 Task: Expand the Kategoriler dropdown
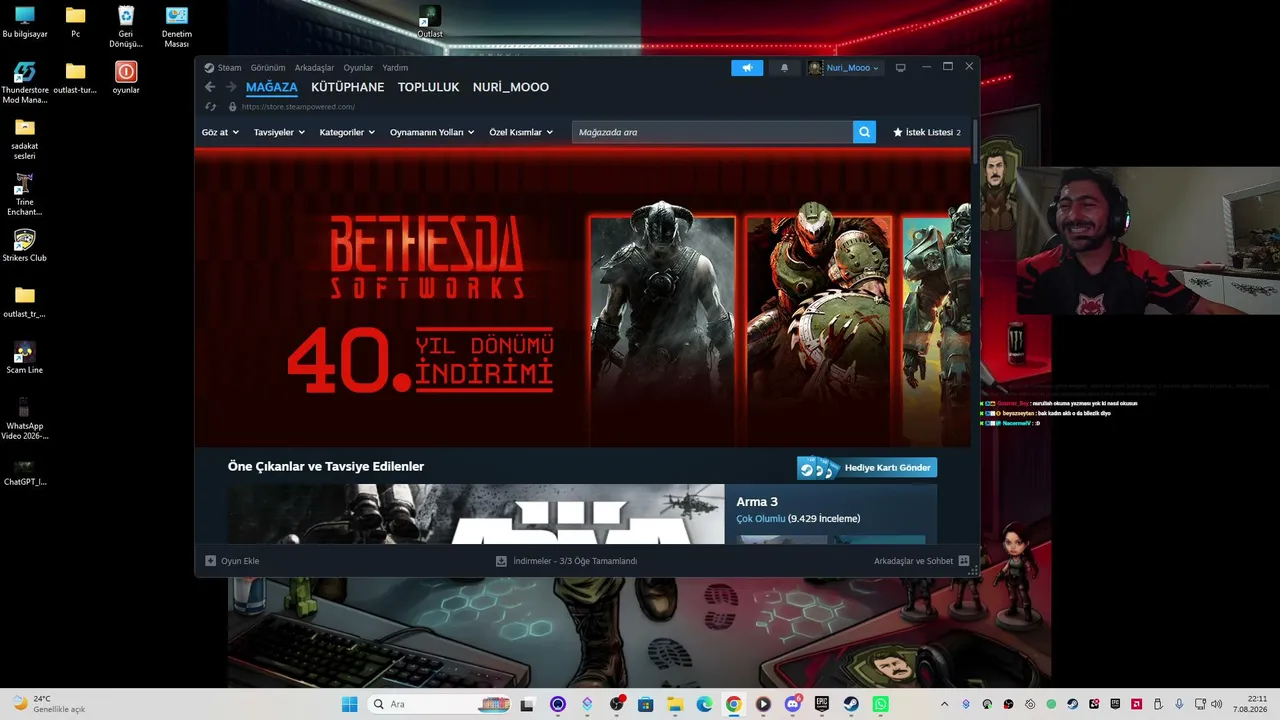point(347,132)
